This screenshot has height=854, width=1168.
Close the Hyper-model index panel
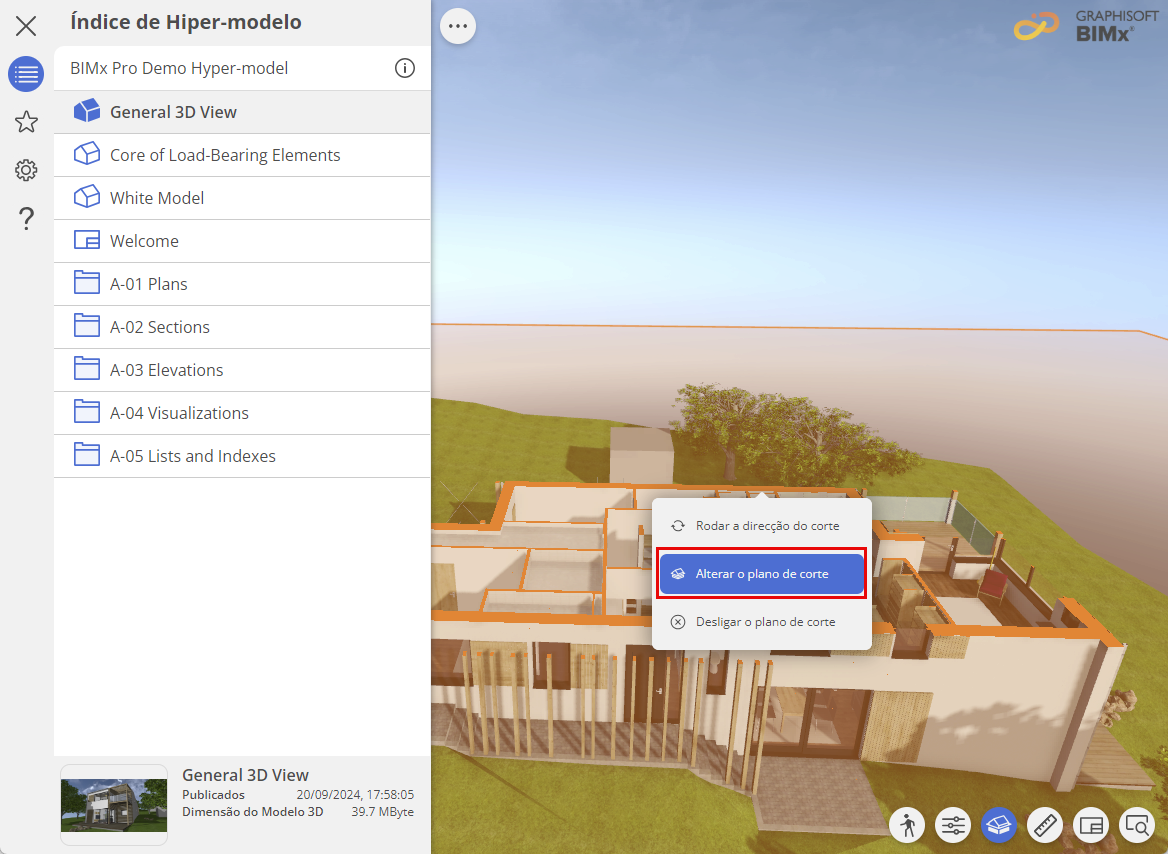(x=26, y=26)
